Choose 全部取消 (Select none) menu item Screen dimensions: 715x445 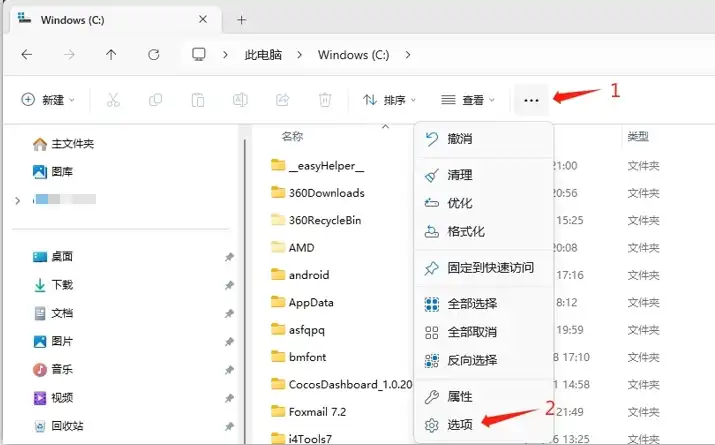point(484,332)
